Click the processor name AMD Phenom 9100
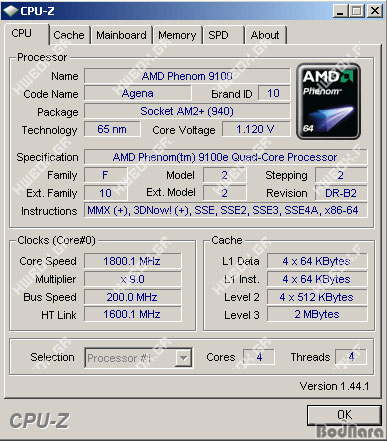This screenshot has height=441, width=387. tap(187, 76)
